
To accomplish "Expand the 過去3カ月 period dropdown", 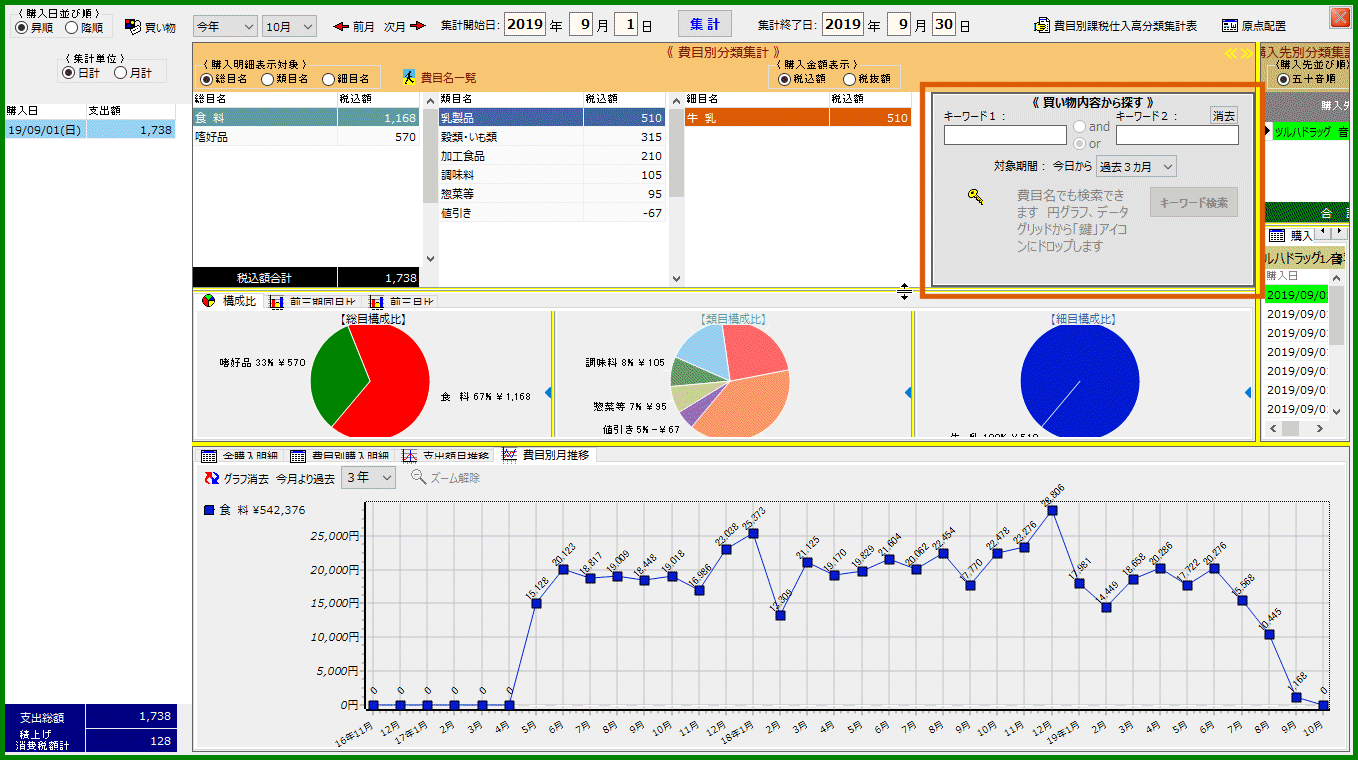I will [x=1136, y=166].
